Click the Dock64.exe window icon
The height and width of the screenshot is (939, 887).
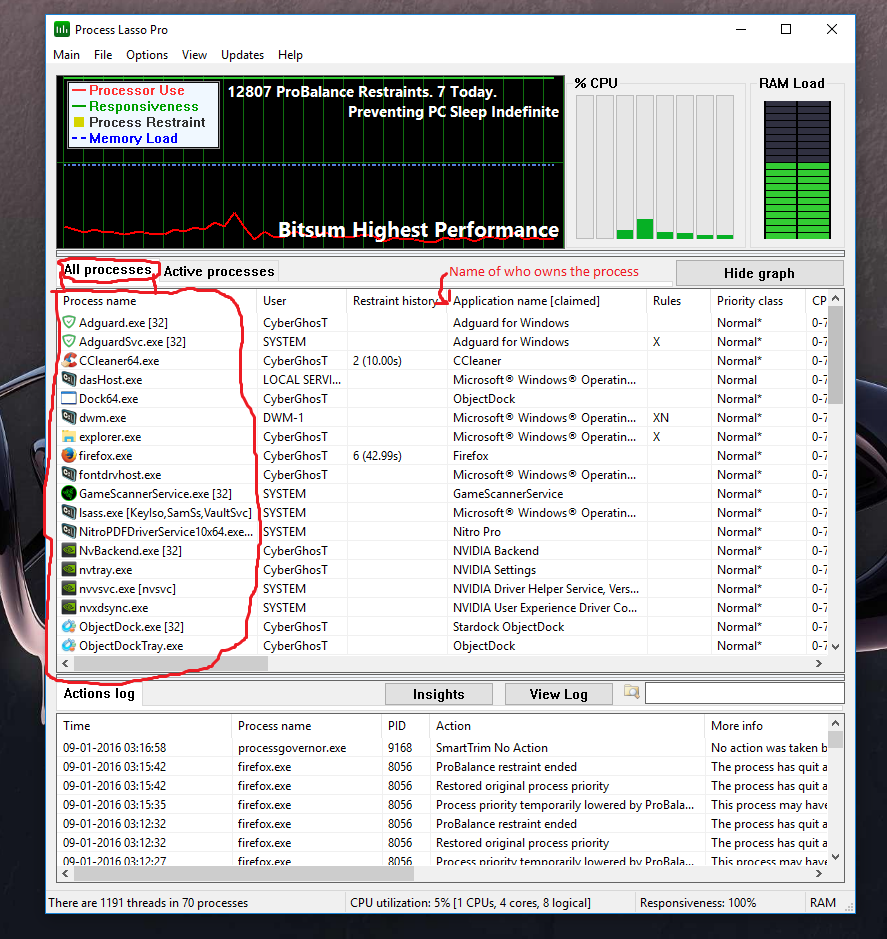69,398
